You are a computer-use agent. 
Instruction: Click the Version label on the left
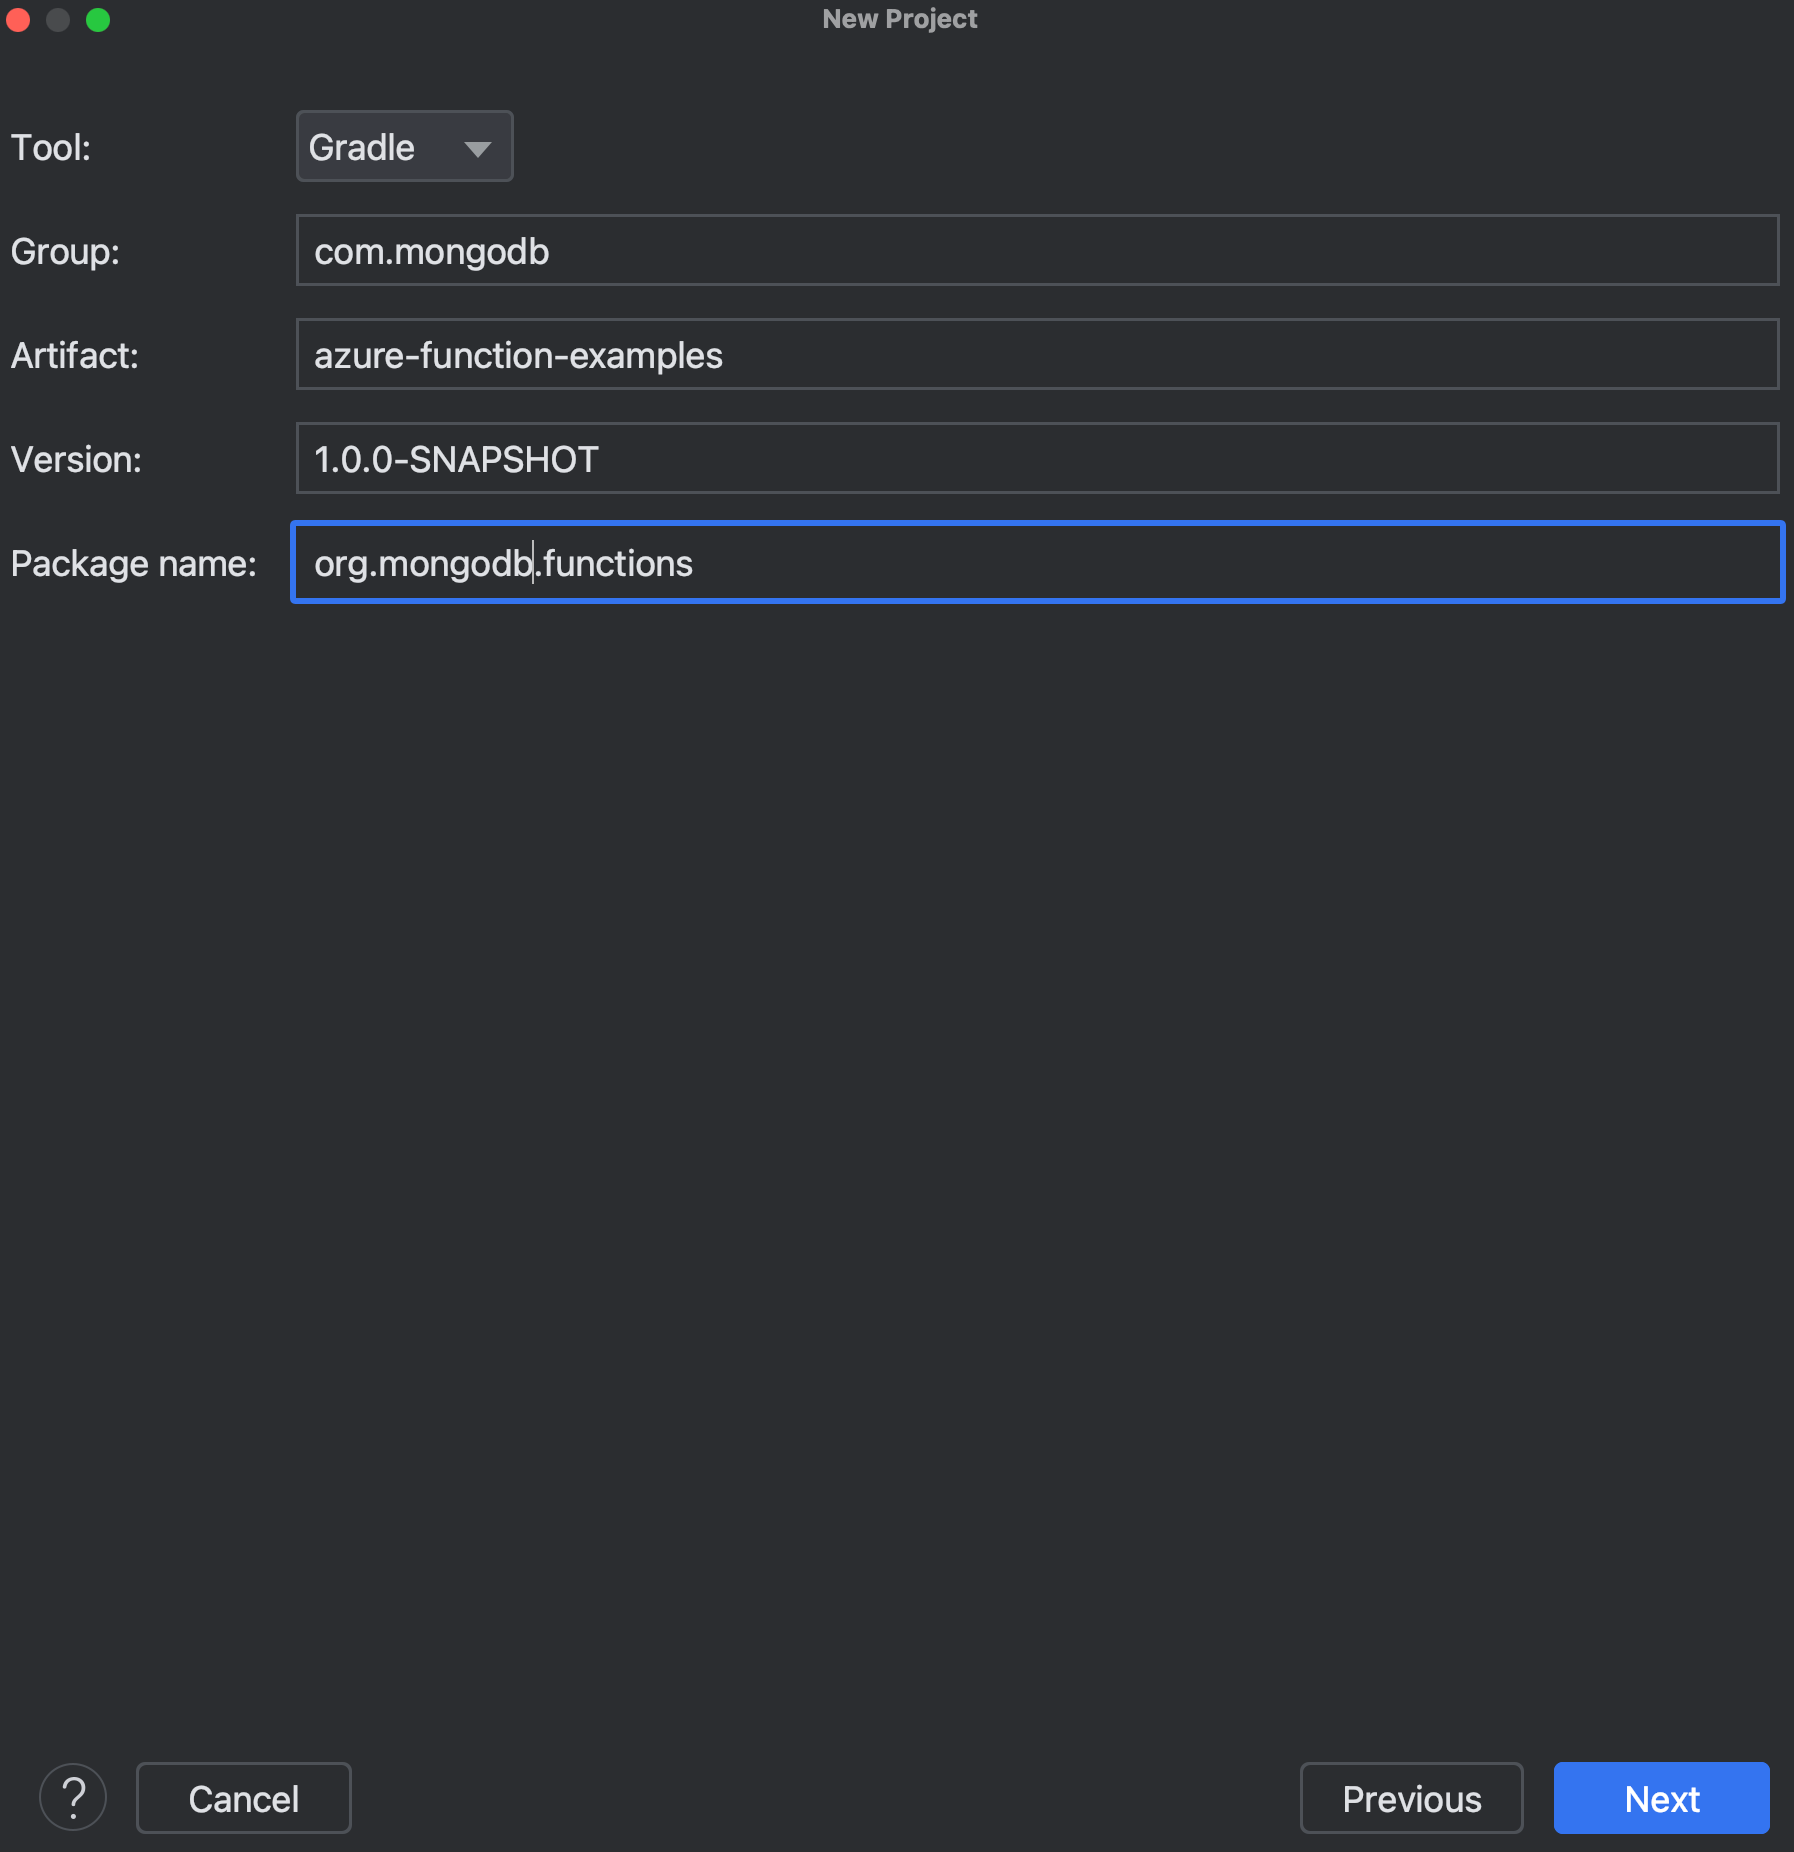click(x=73, y=459)
